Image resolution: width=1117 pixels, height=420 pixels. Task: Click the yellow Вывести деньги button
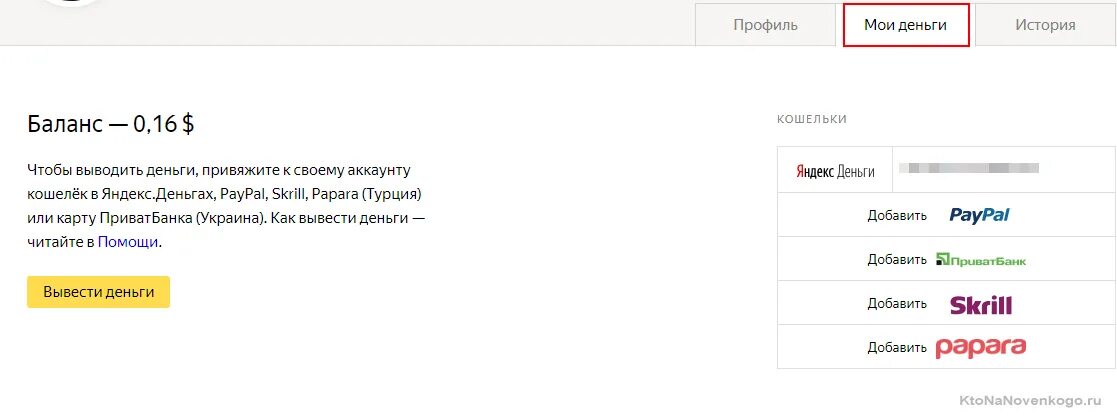[98, 292]
